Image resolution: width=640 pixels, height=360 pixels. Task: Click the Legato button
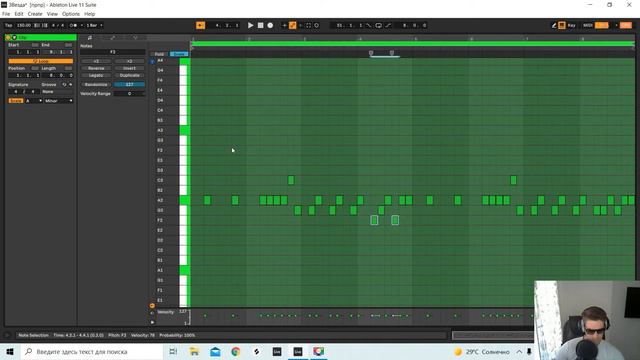pos(96,76)
